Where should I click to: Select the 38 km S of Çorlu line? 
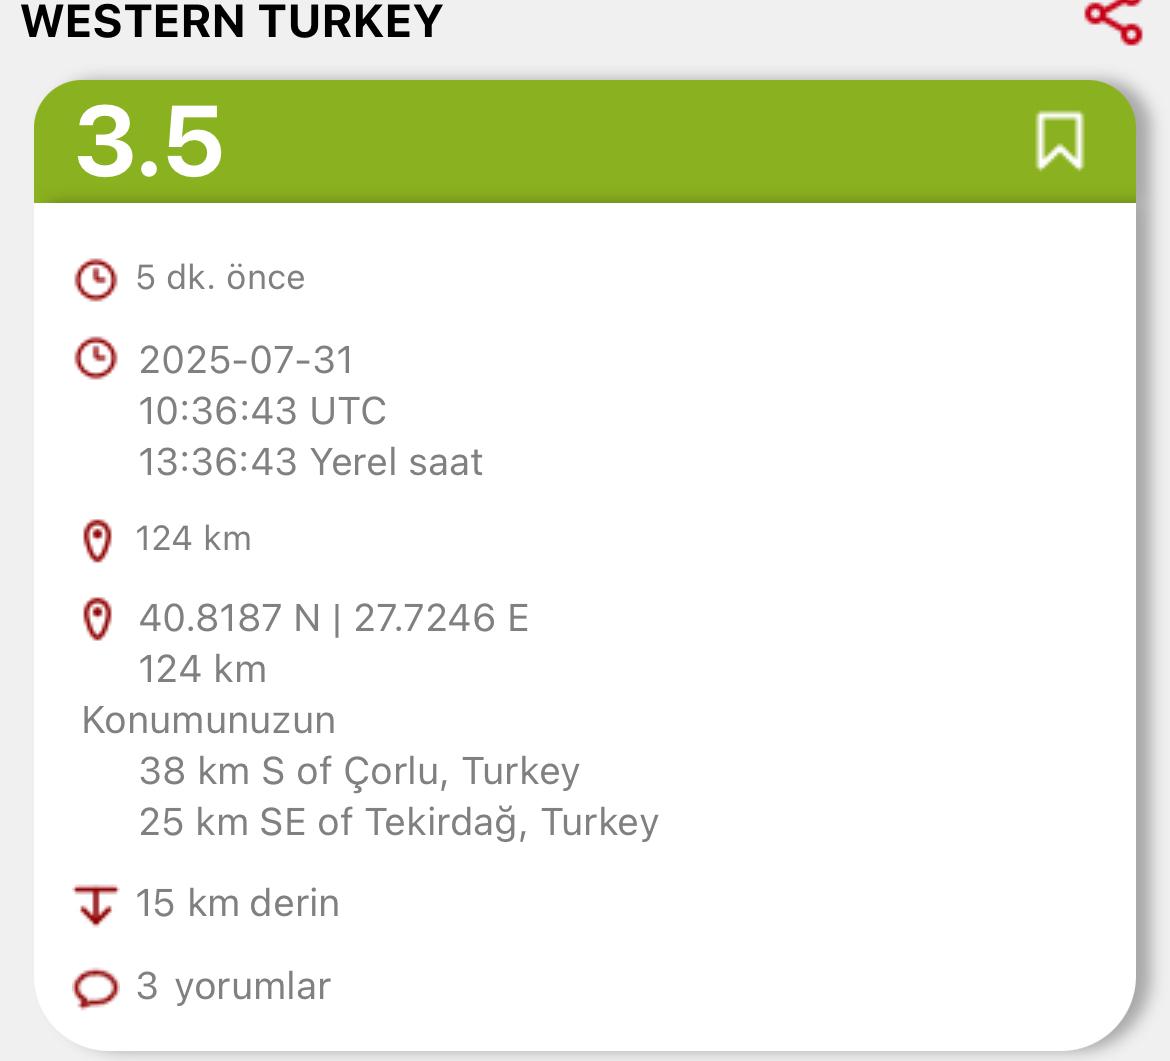pos(359,771)
